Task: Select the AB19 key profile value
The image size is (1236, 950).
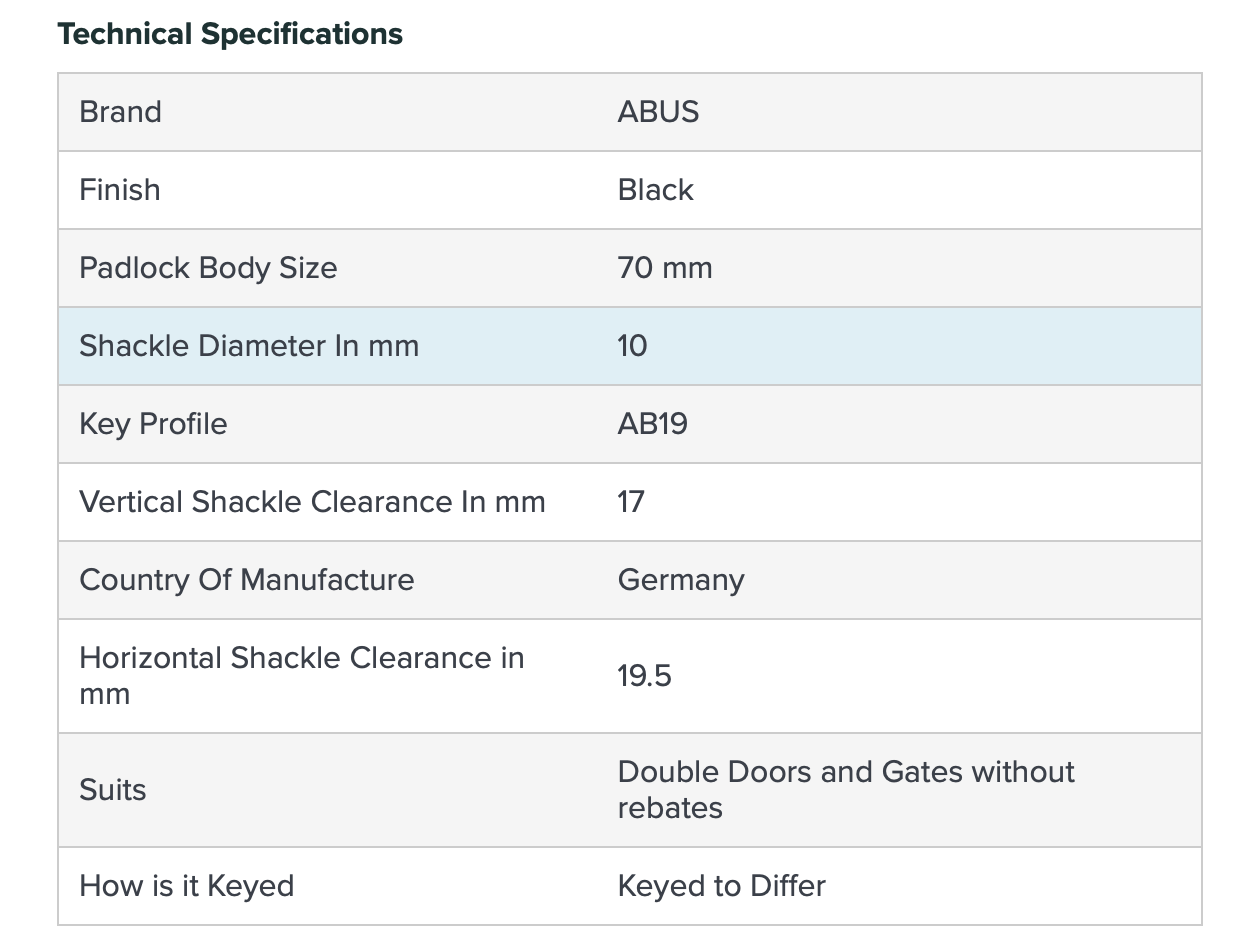Action: pos(652,423)
